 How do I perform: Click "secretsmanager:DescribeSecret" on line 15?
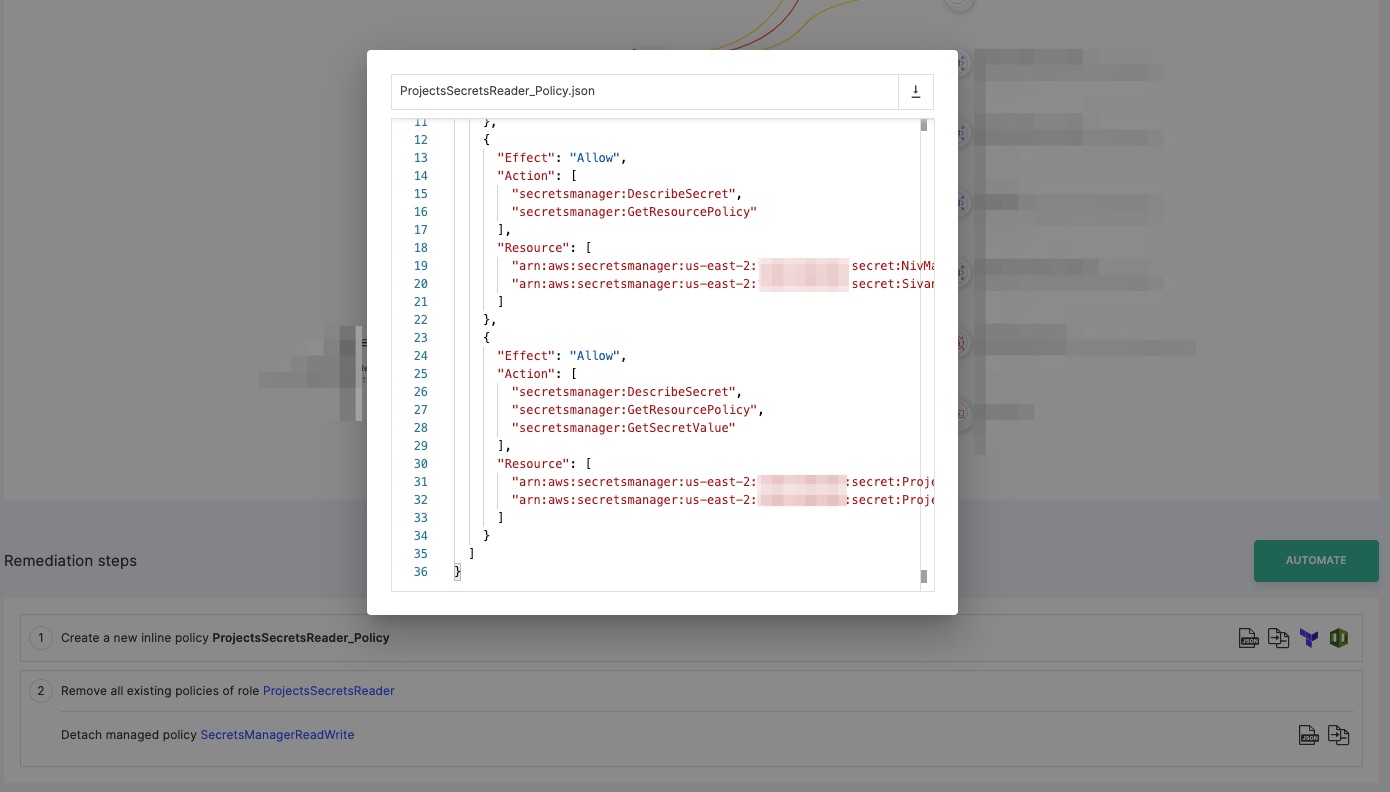626,194
